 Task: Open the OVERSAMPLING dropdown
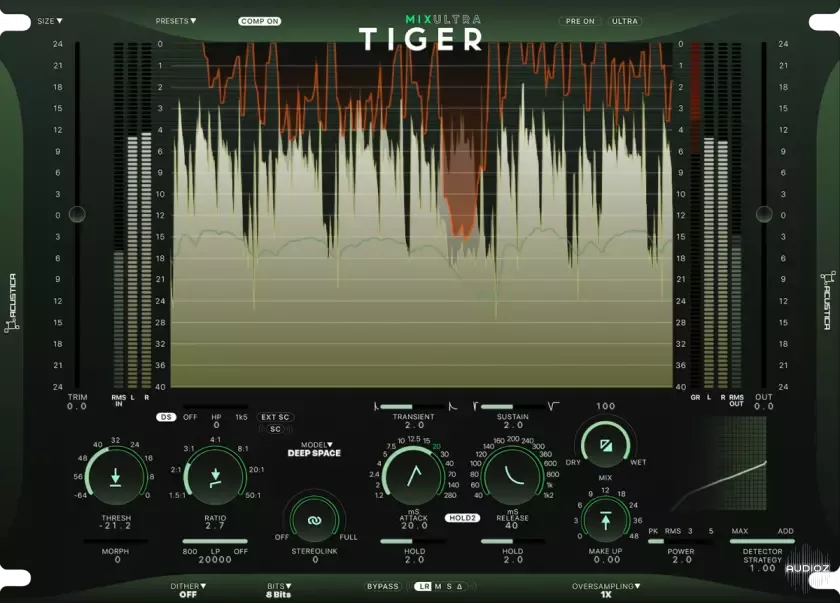606,586
